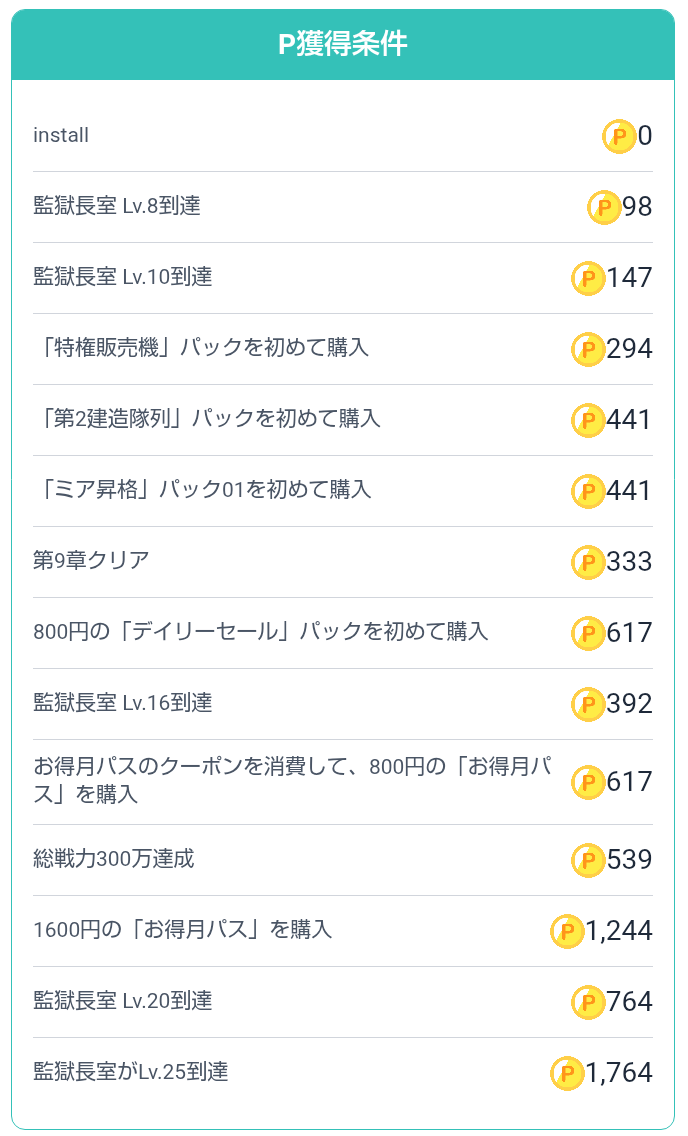This screenshot has height=1136, width=688.
Task: Click the coin icon next to 294 points
Action: [x=588, y=349]
